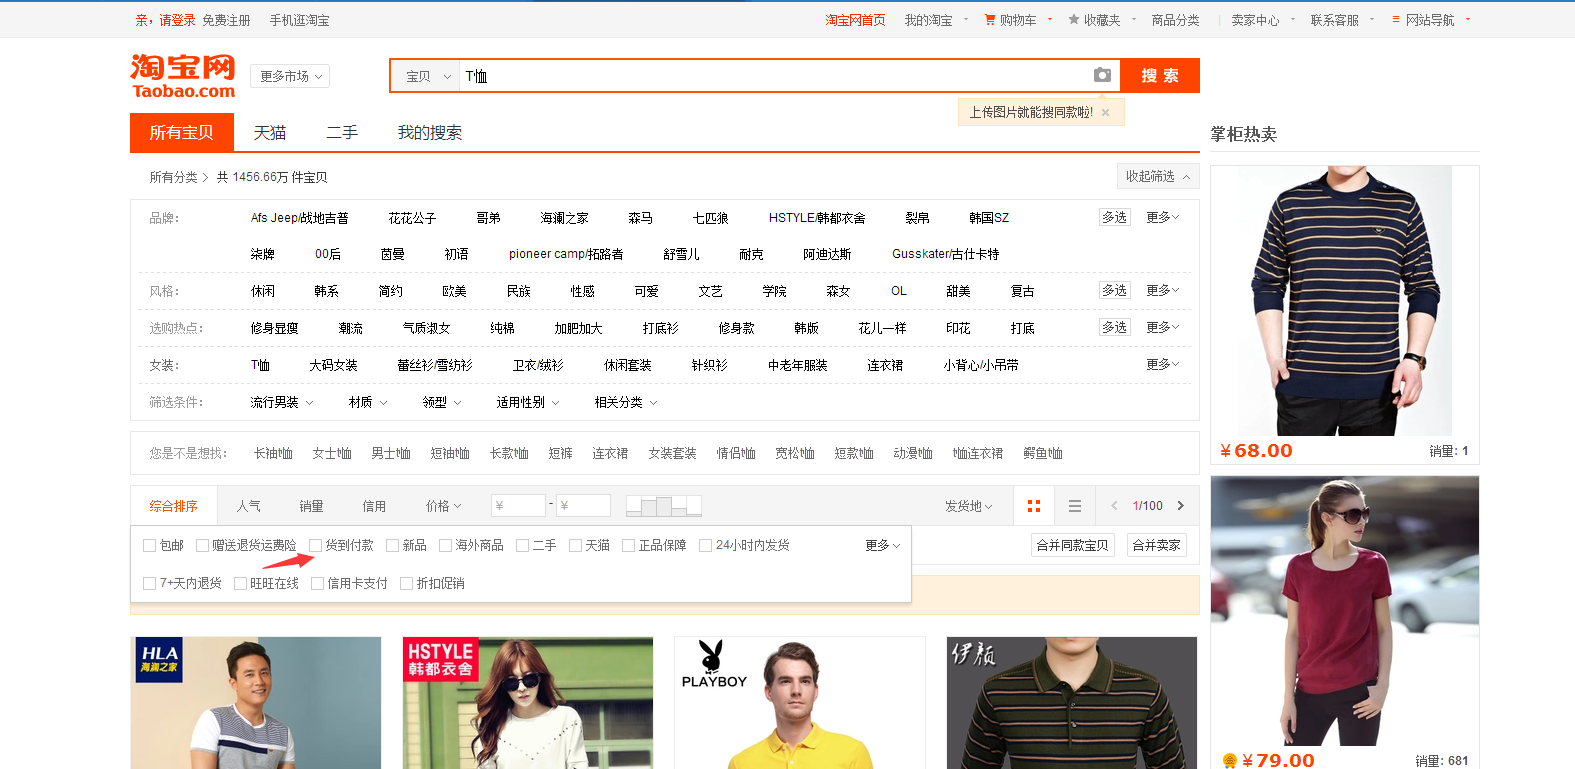The height and width of the screenshot is (769, 1575).
Task: Tick the 折扣促销 checkbox
Action: pos(406,583)
